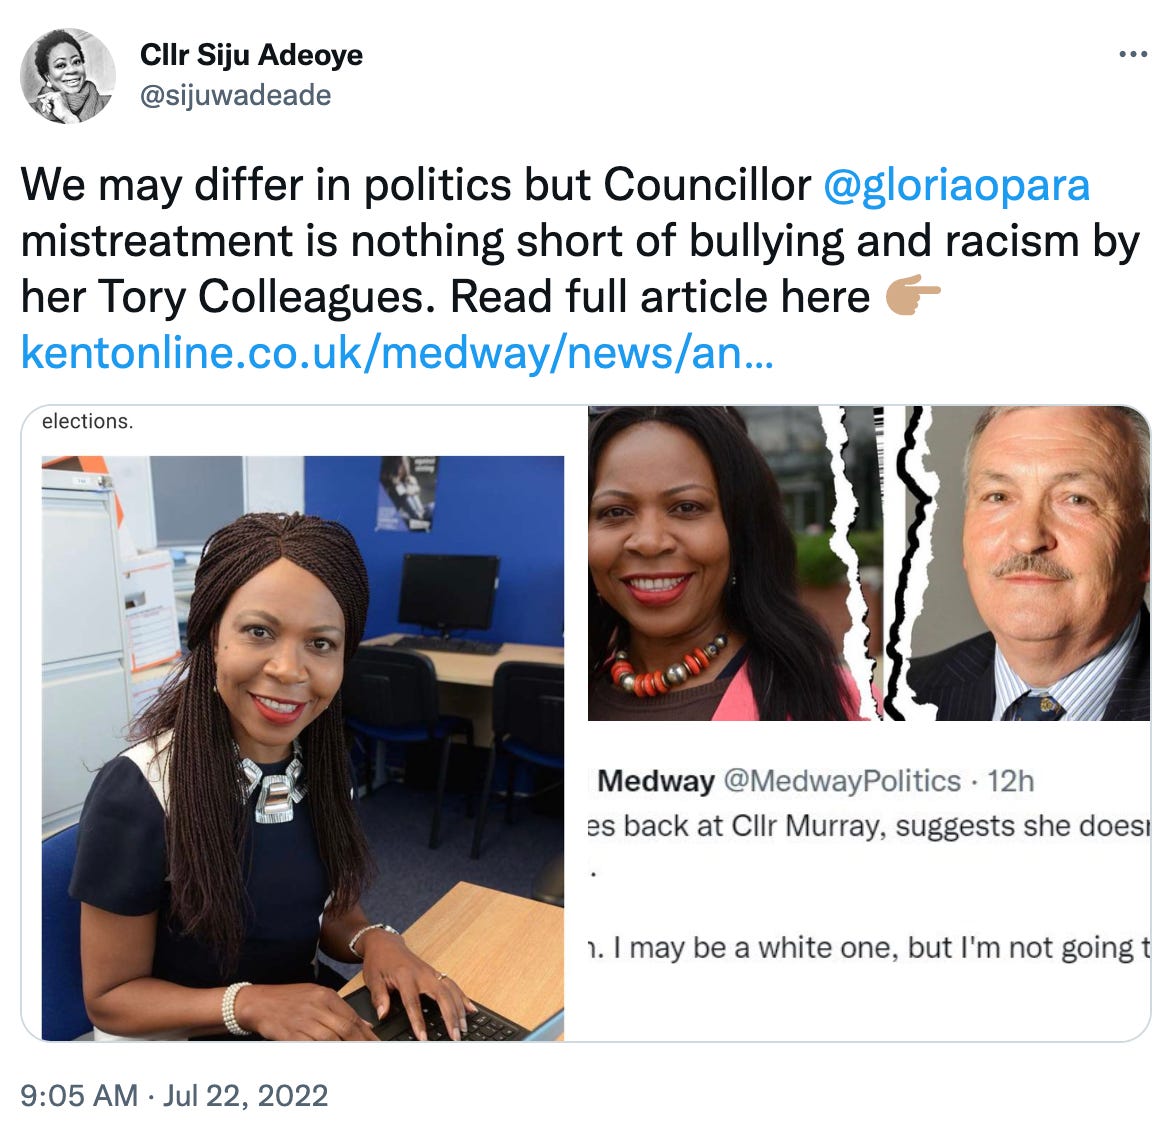
Task: Open Cllr Siju Adeoye's profile avatar
Action: coord(68,75)
